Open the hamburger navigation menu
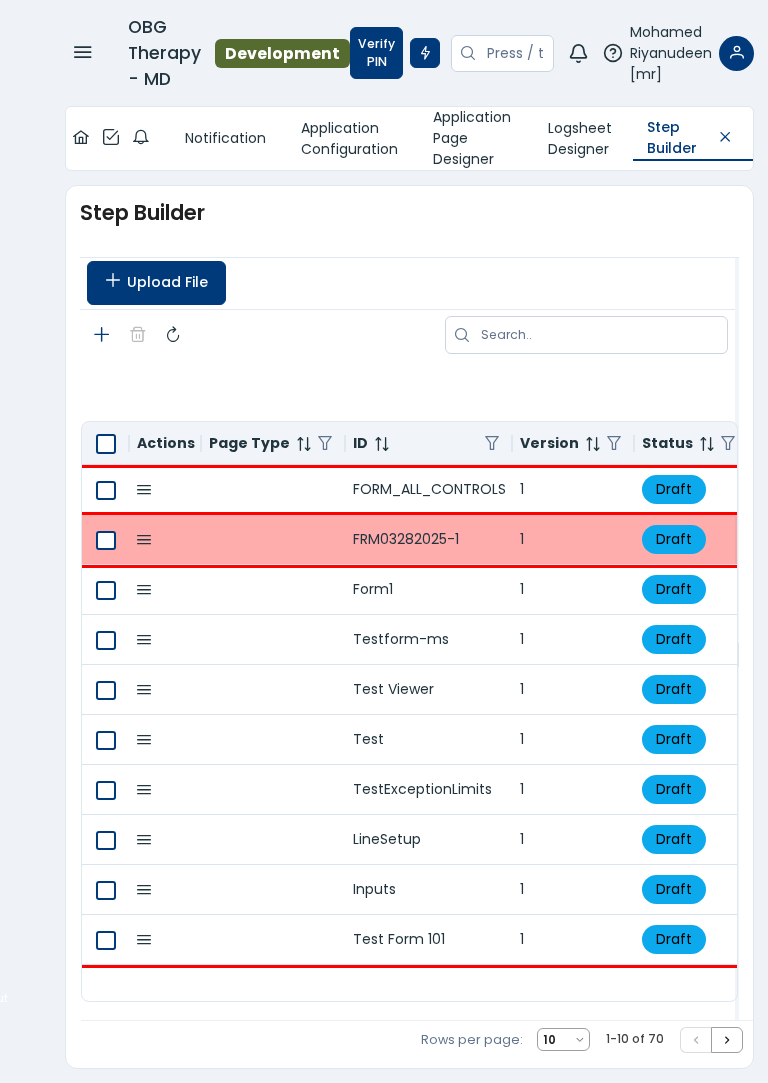The image size is (768, 1083). click(x=83, y=52)
